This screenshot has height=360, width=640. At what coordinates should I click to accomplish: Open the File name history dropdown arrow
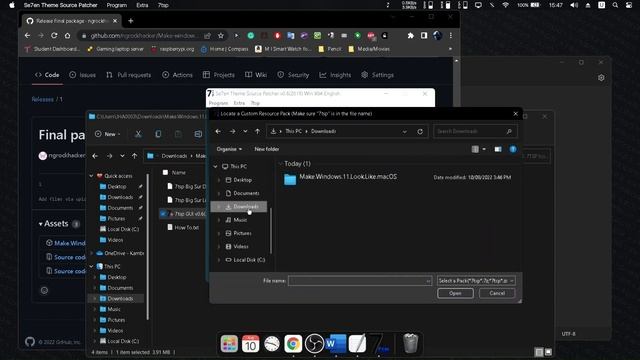(x=428, y=281)
